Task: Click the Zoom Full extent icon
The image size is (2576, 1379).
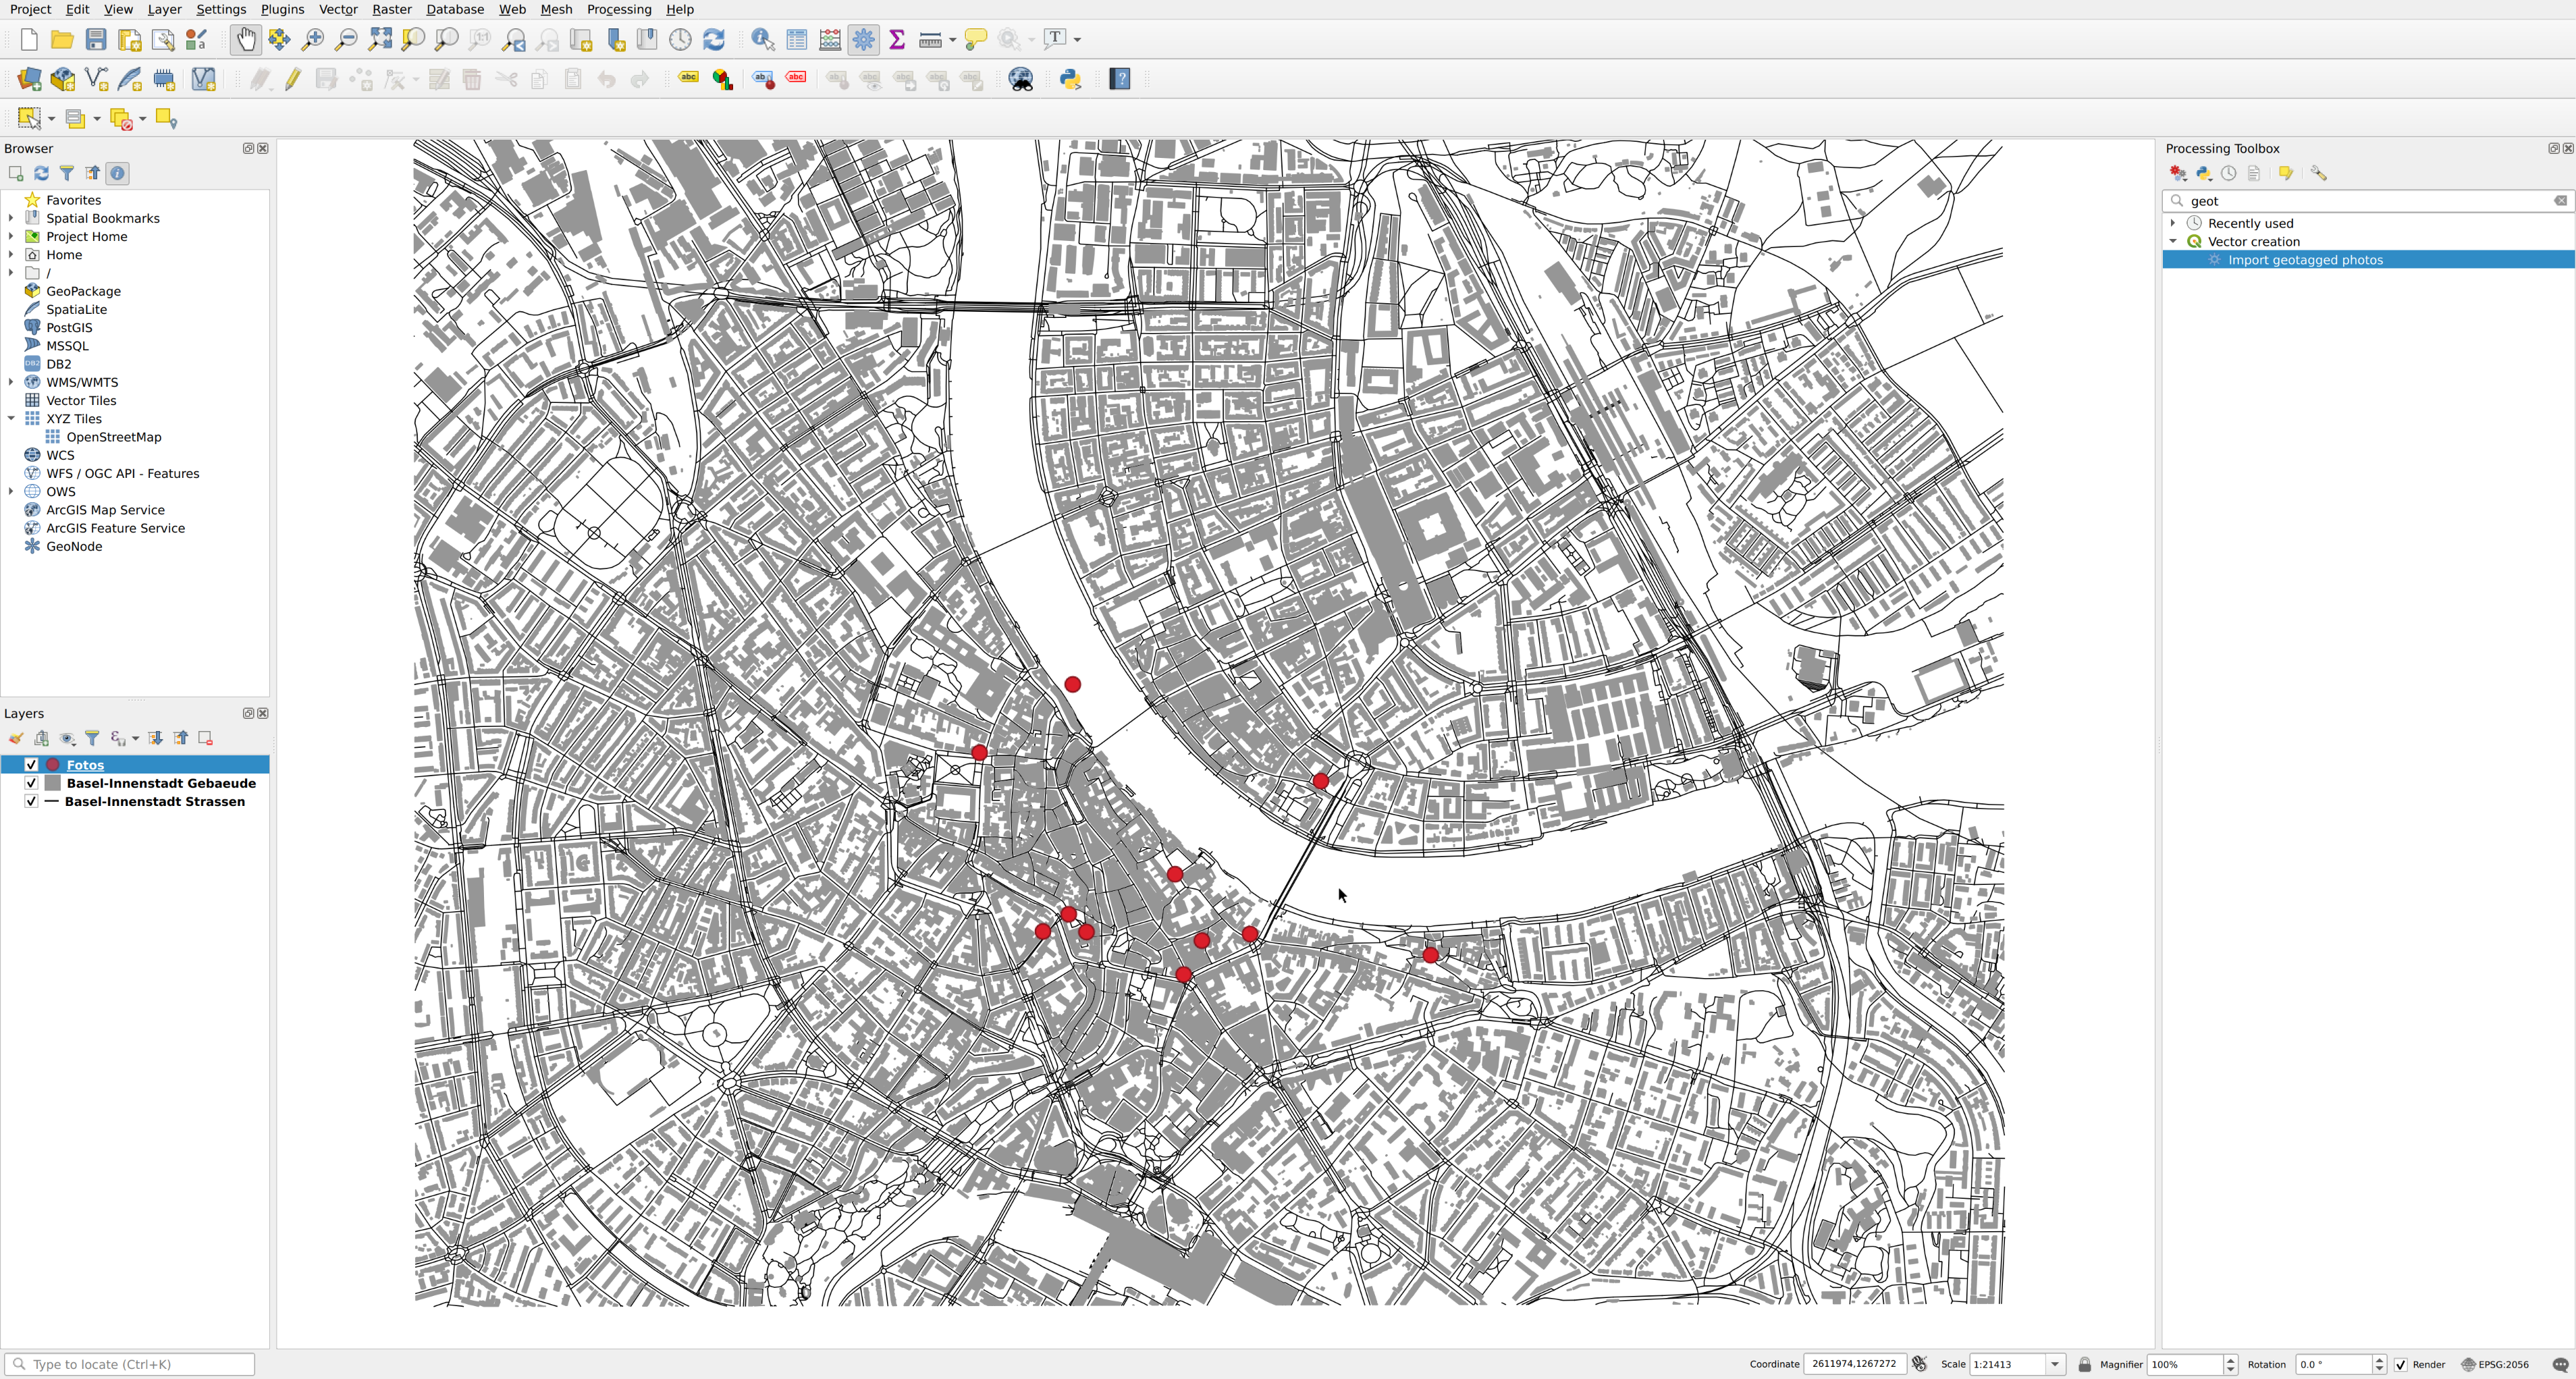Action: point(380,39)
